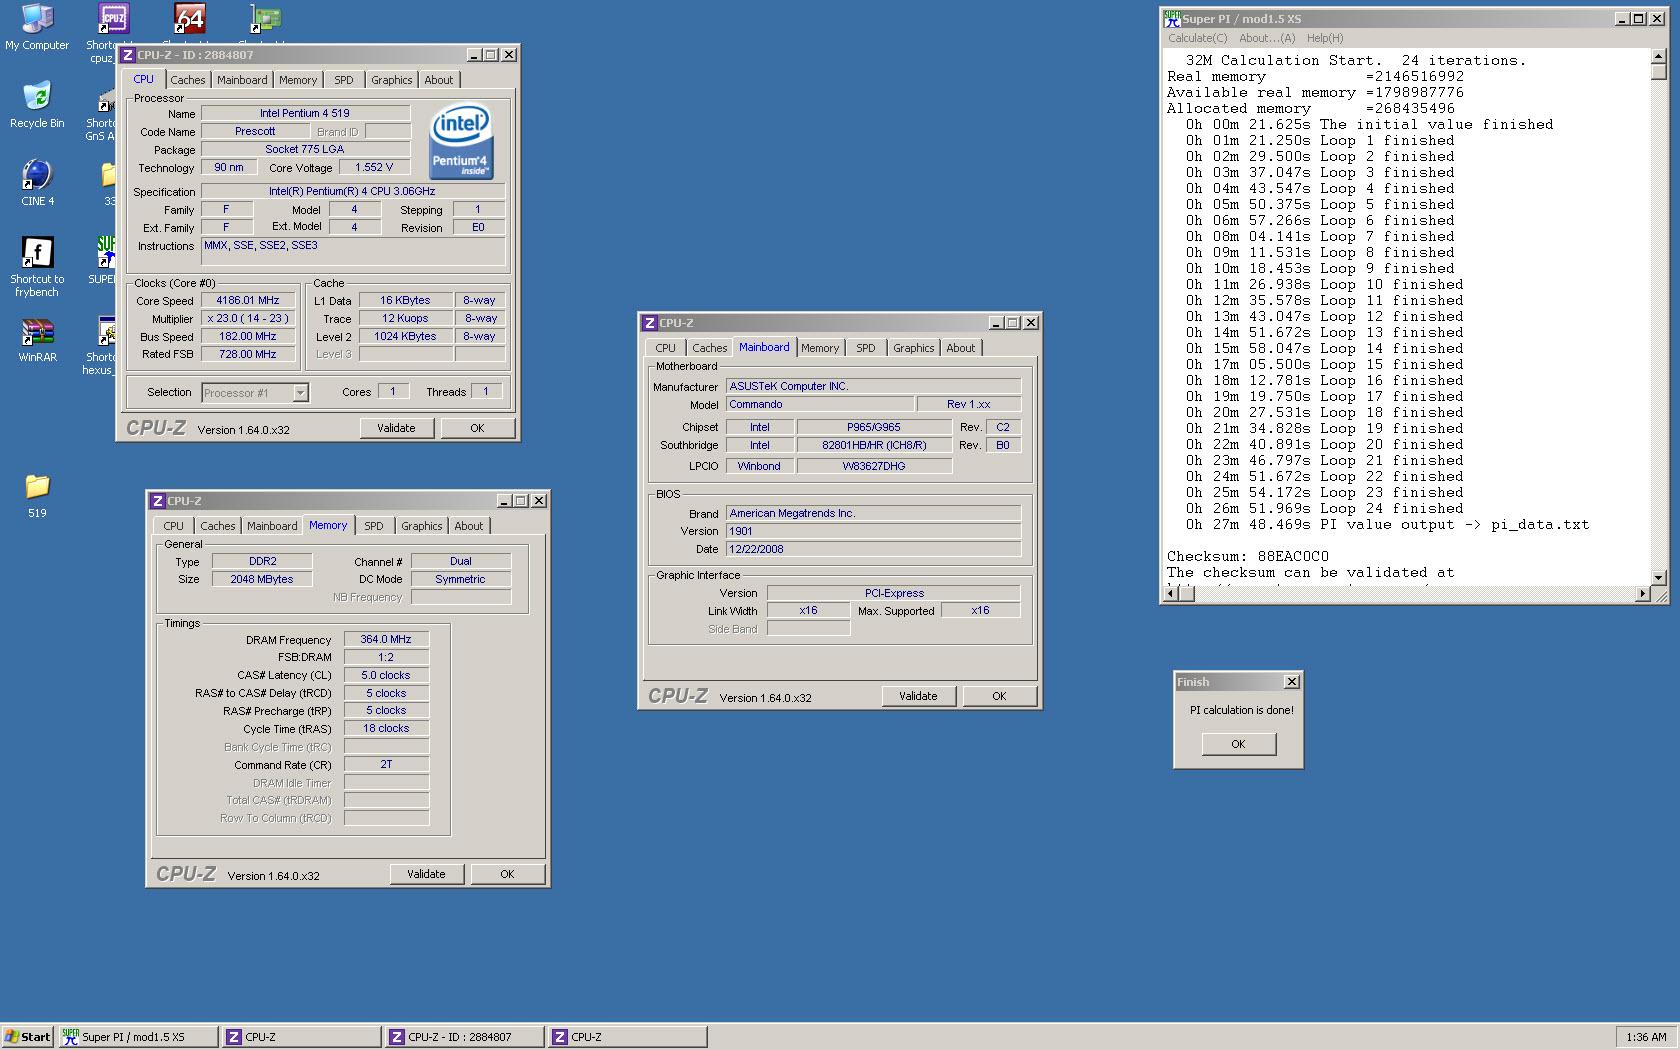Select Graphics tab in the Mainboard CPU-Z window
The image size is (1680, 1050).
(913, 348)
